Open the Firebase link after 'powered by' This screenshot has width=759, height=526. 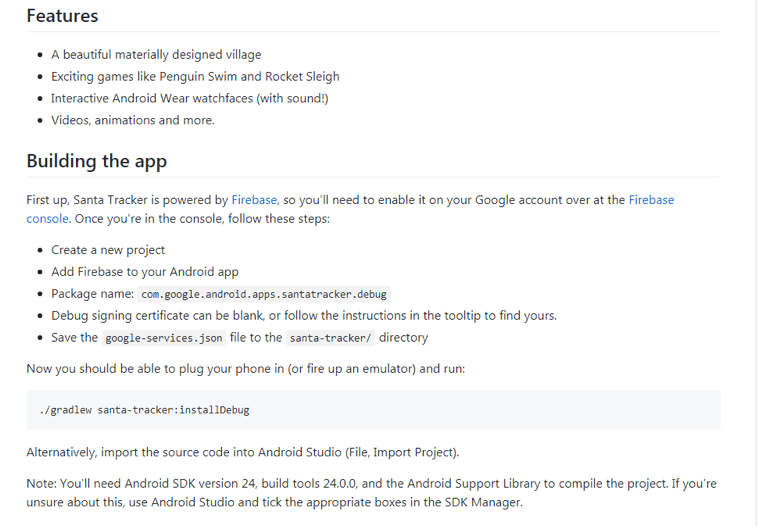254,200
